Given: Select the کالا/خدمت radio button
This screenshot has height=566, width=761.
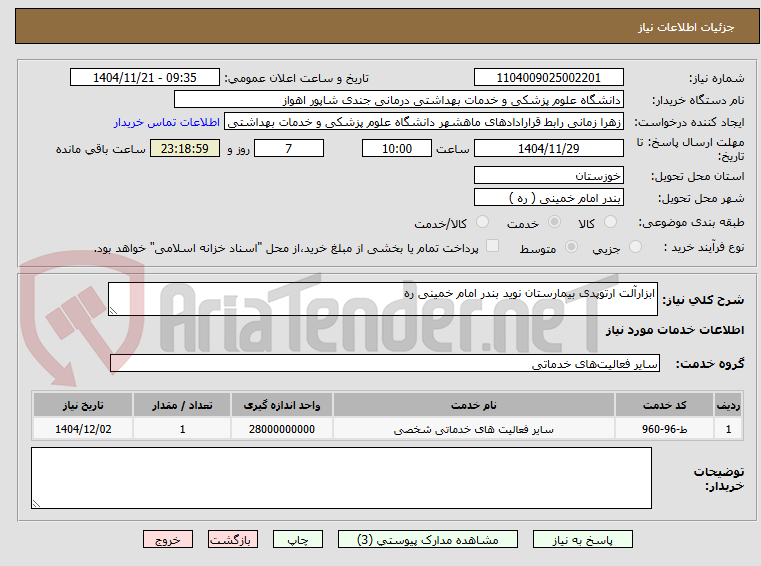Looking at the screenshot, I should (482, 222).
